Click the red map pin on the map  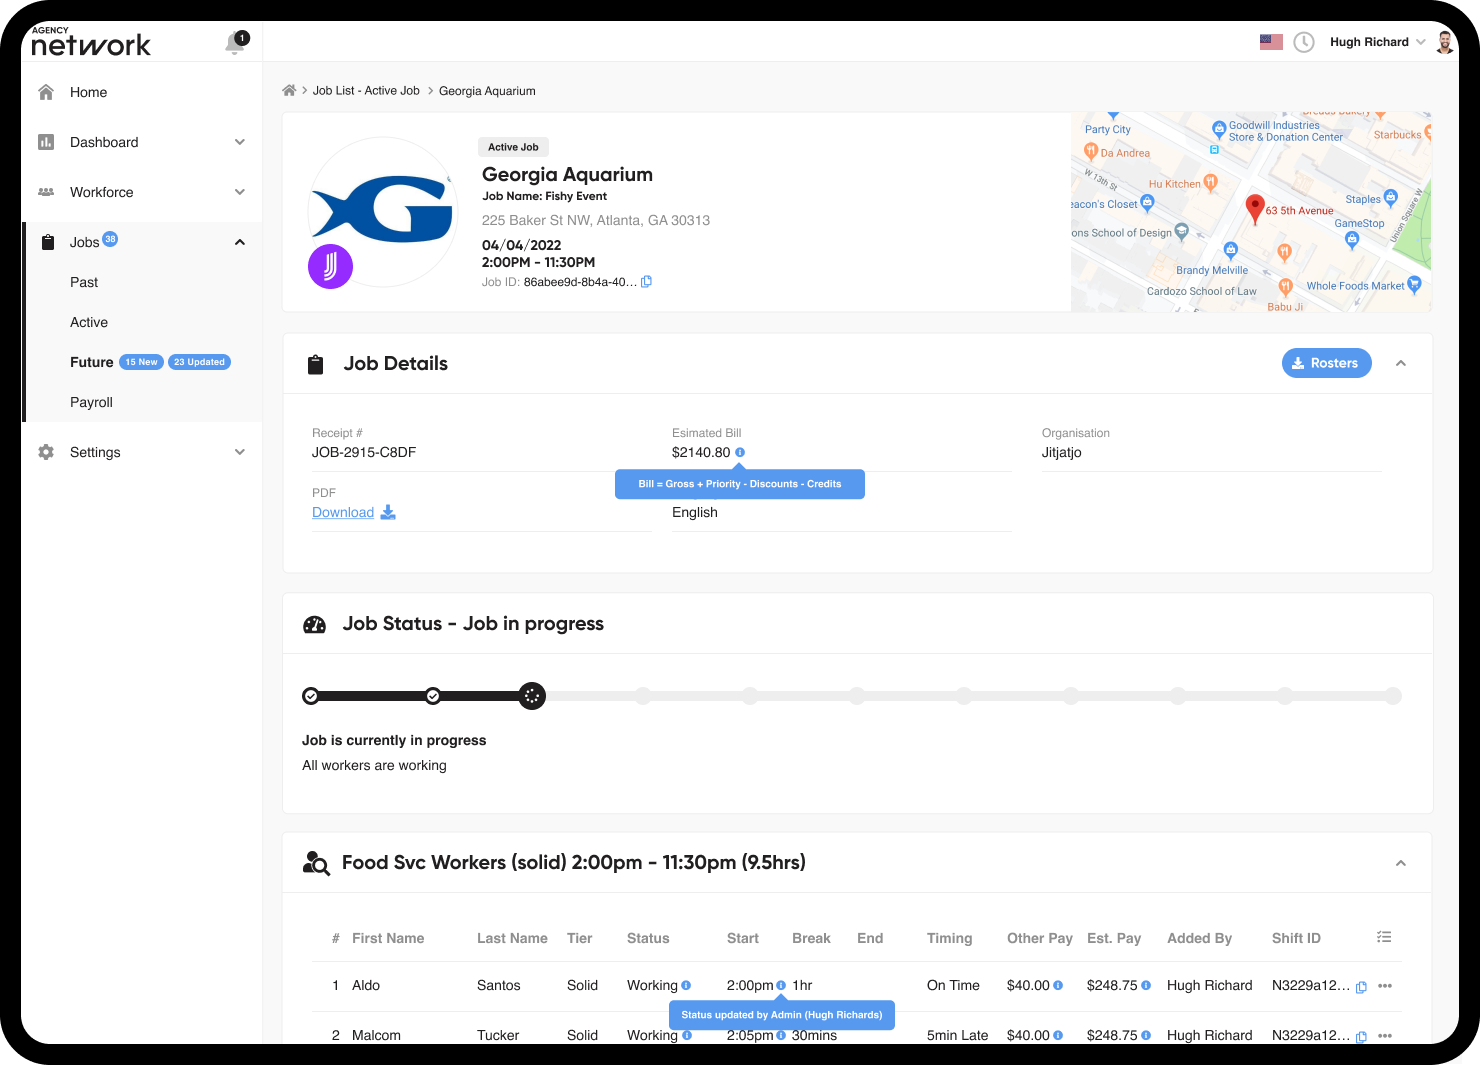pos(1255,209)
